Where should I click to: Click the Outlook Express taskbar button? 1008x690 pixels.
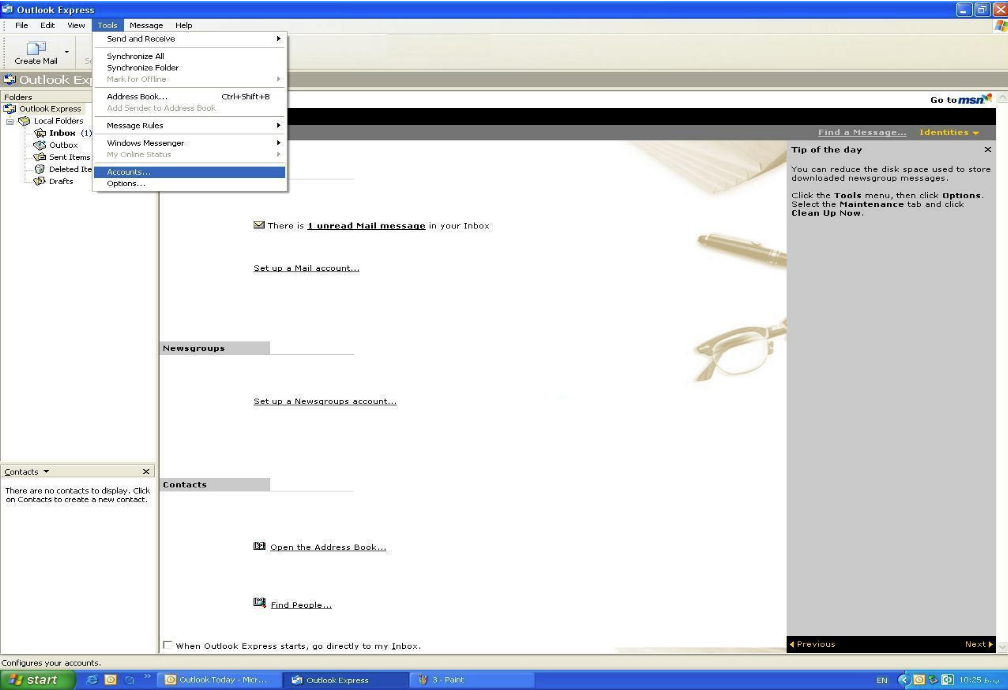point(346,680)
